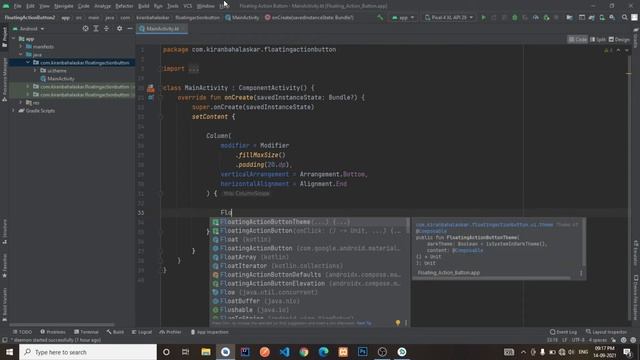Click the MainActivity breadcrumb in navigation bar
Viewport: 640px width, 360px height.
[x=242, y=18]
